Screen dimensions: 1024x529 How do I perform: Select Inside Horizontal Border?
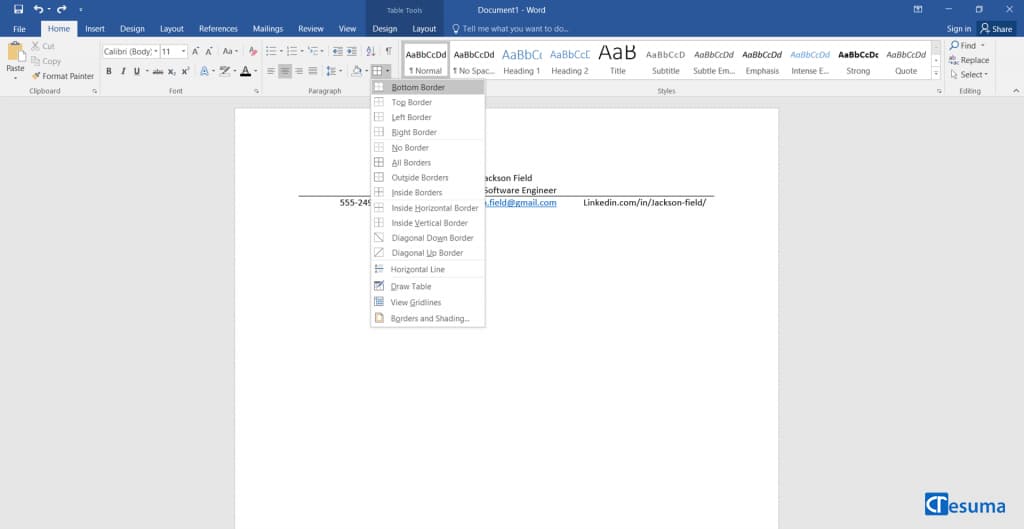pyautogui.click(x=428, y=208)
